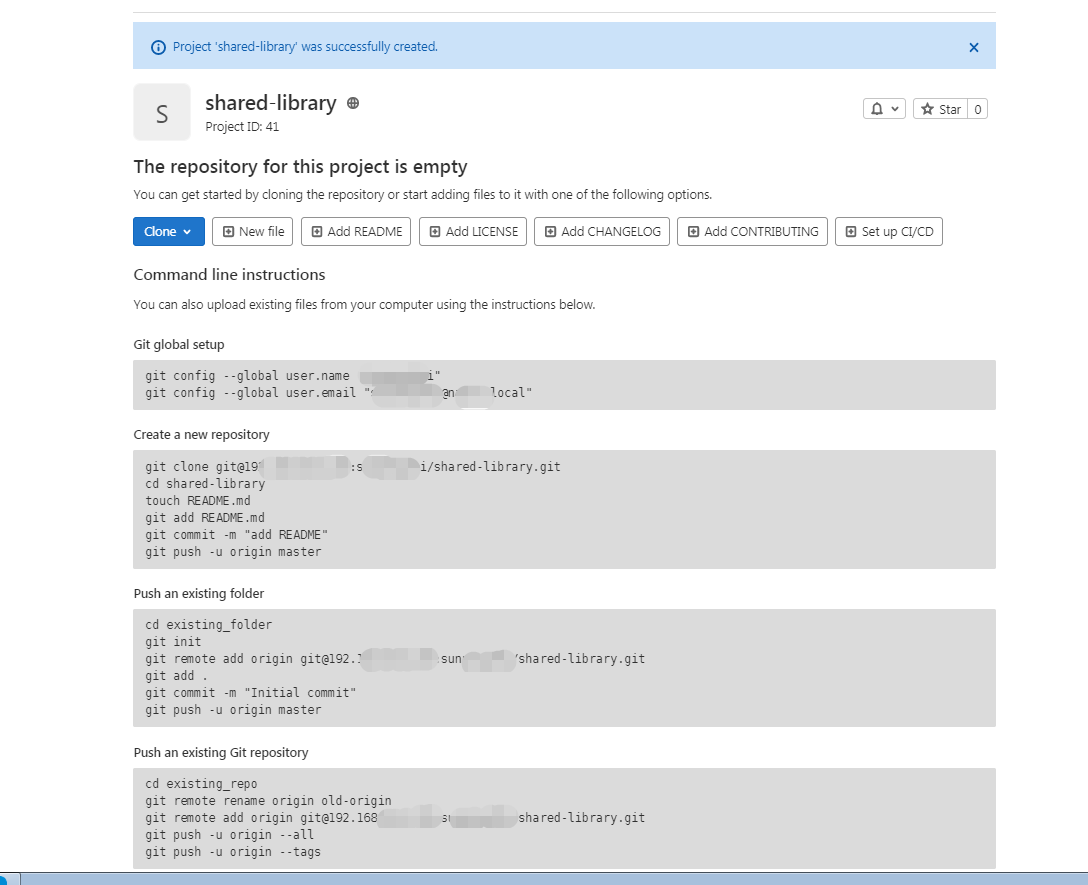Open Set up CI/CD
The image size is (1088, 885).
point(889,232)
